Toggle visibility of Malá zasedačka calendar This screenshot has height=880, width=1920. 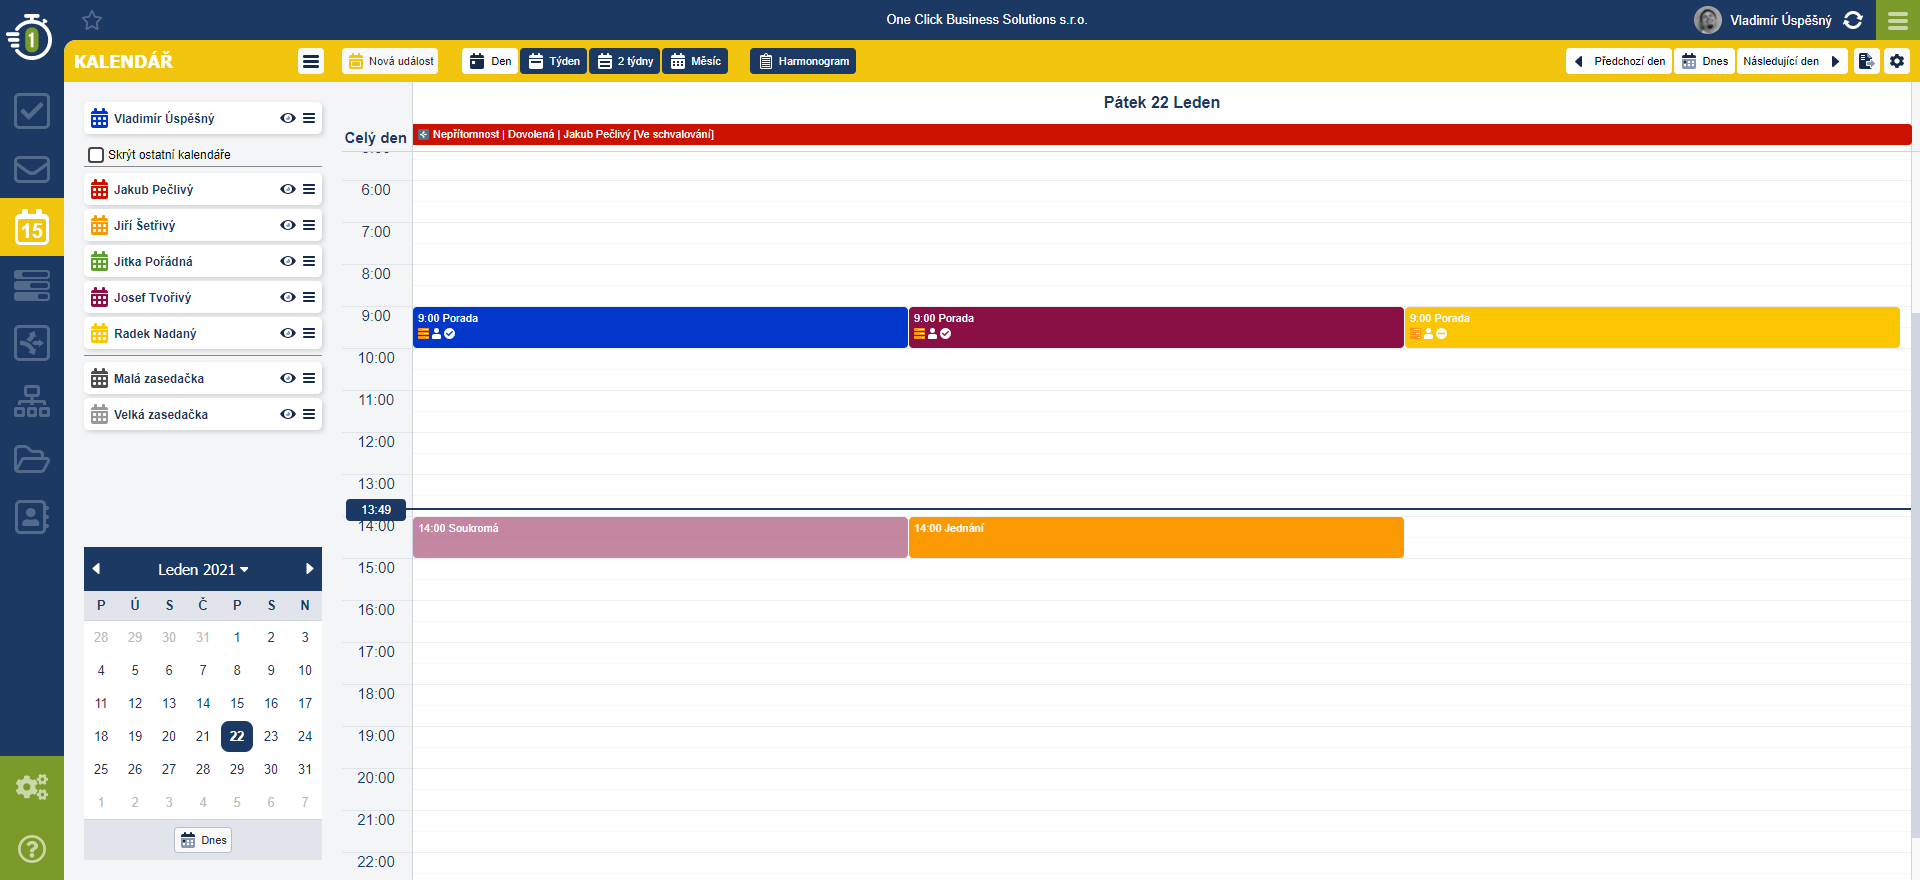tap(288, 378)
